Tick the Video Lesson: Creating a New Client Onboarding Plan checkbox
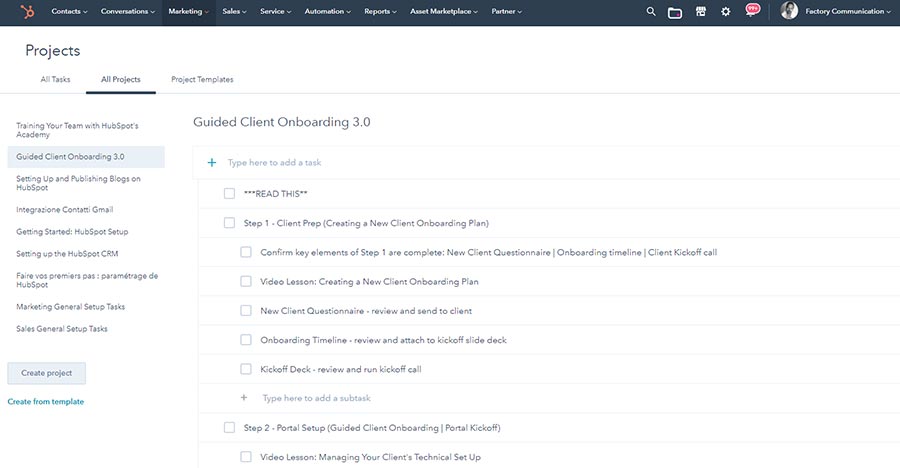Image resolution: width=900 pixels, height=468 pixels. [246, 281]
